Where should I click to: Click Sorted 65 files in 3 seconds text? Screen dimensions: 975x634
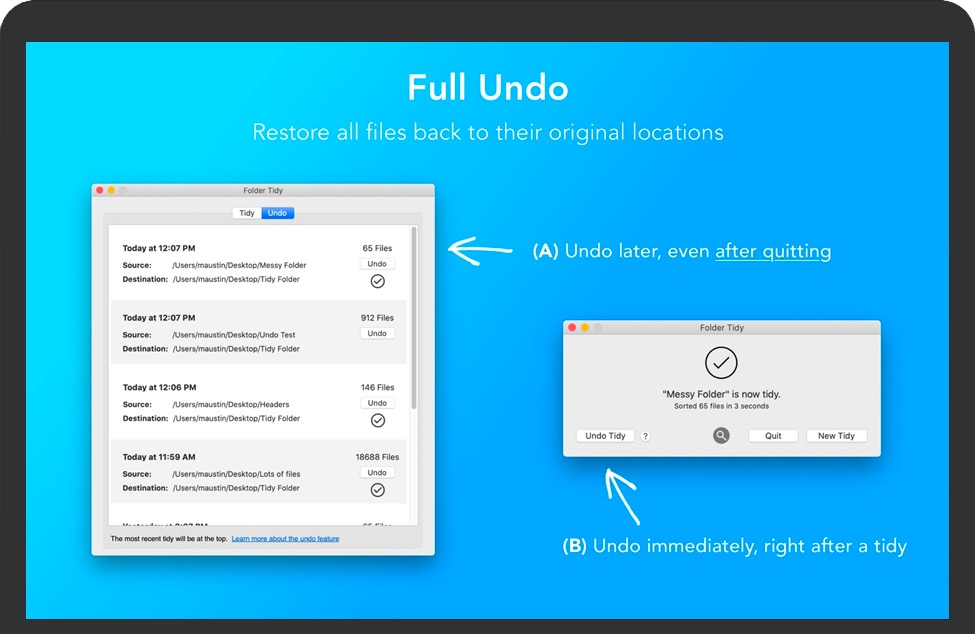[721, 407]
